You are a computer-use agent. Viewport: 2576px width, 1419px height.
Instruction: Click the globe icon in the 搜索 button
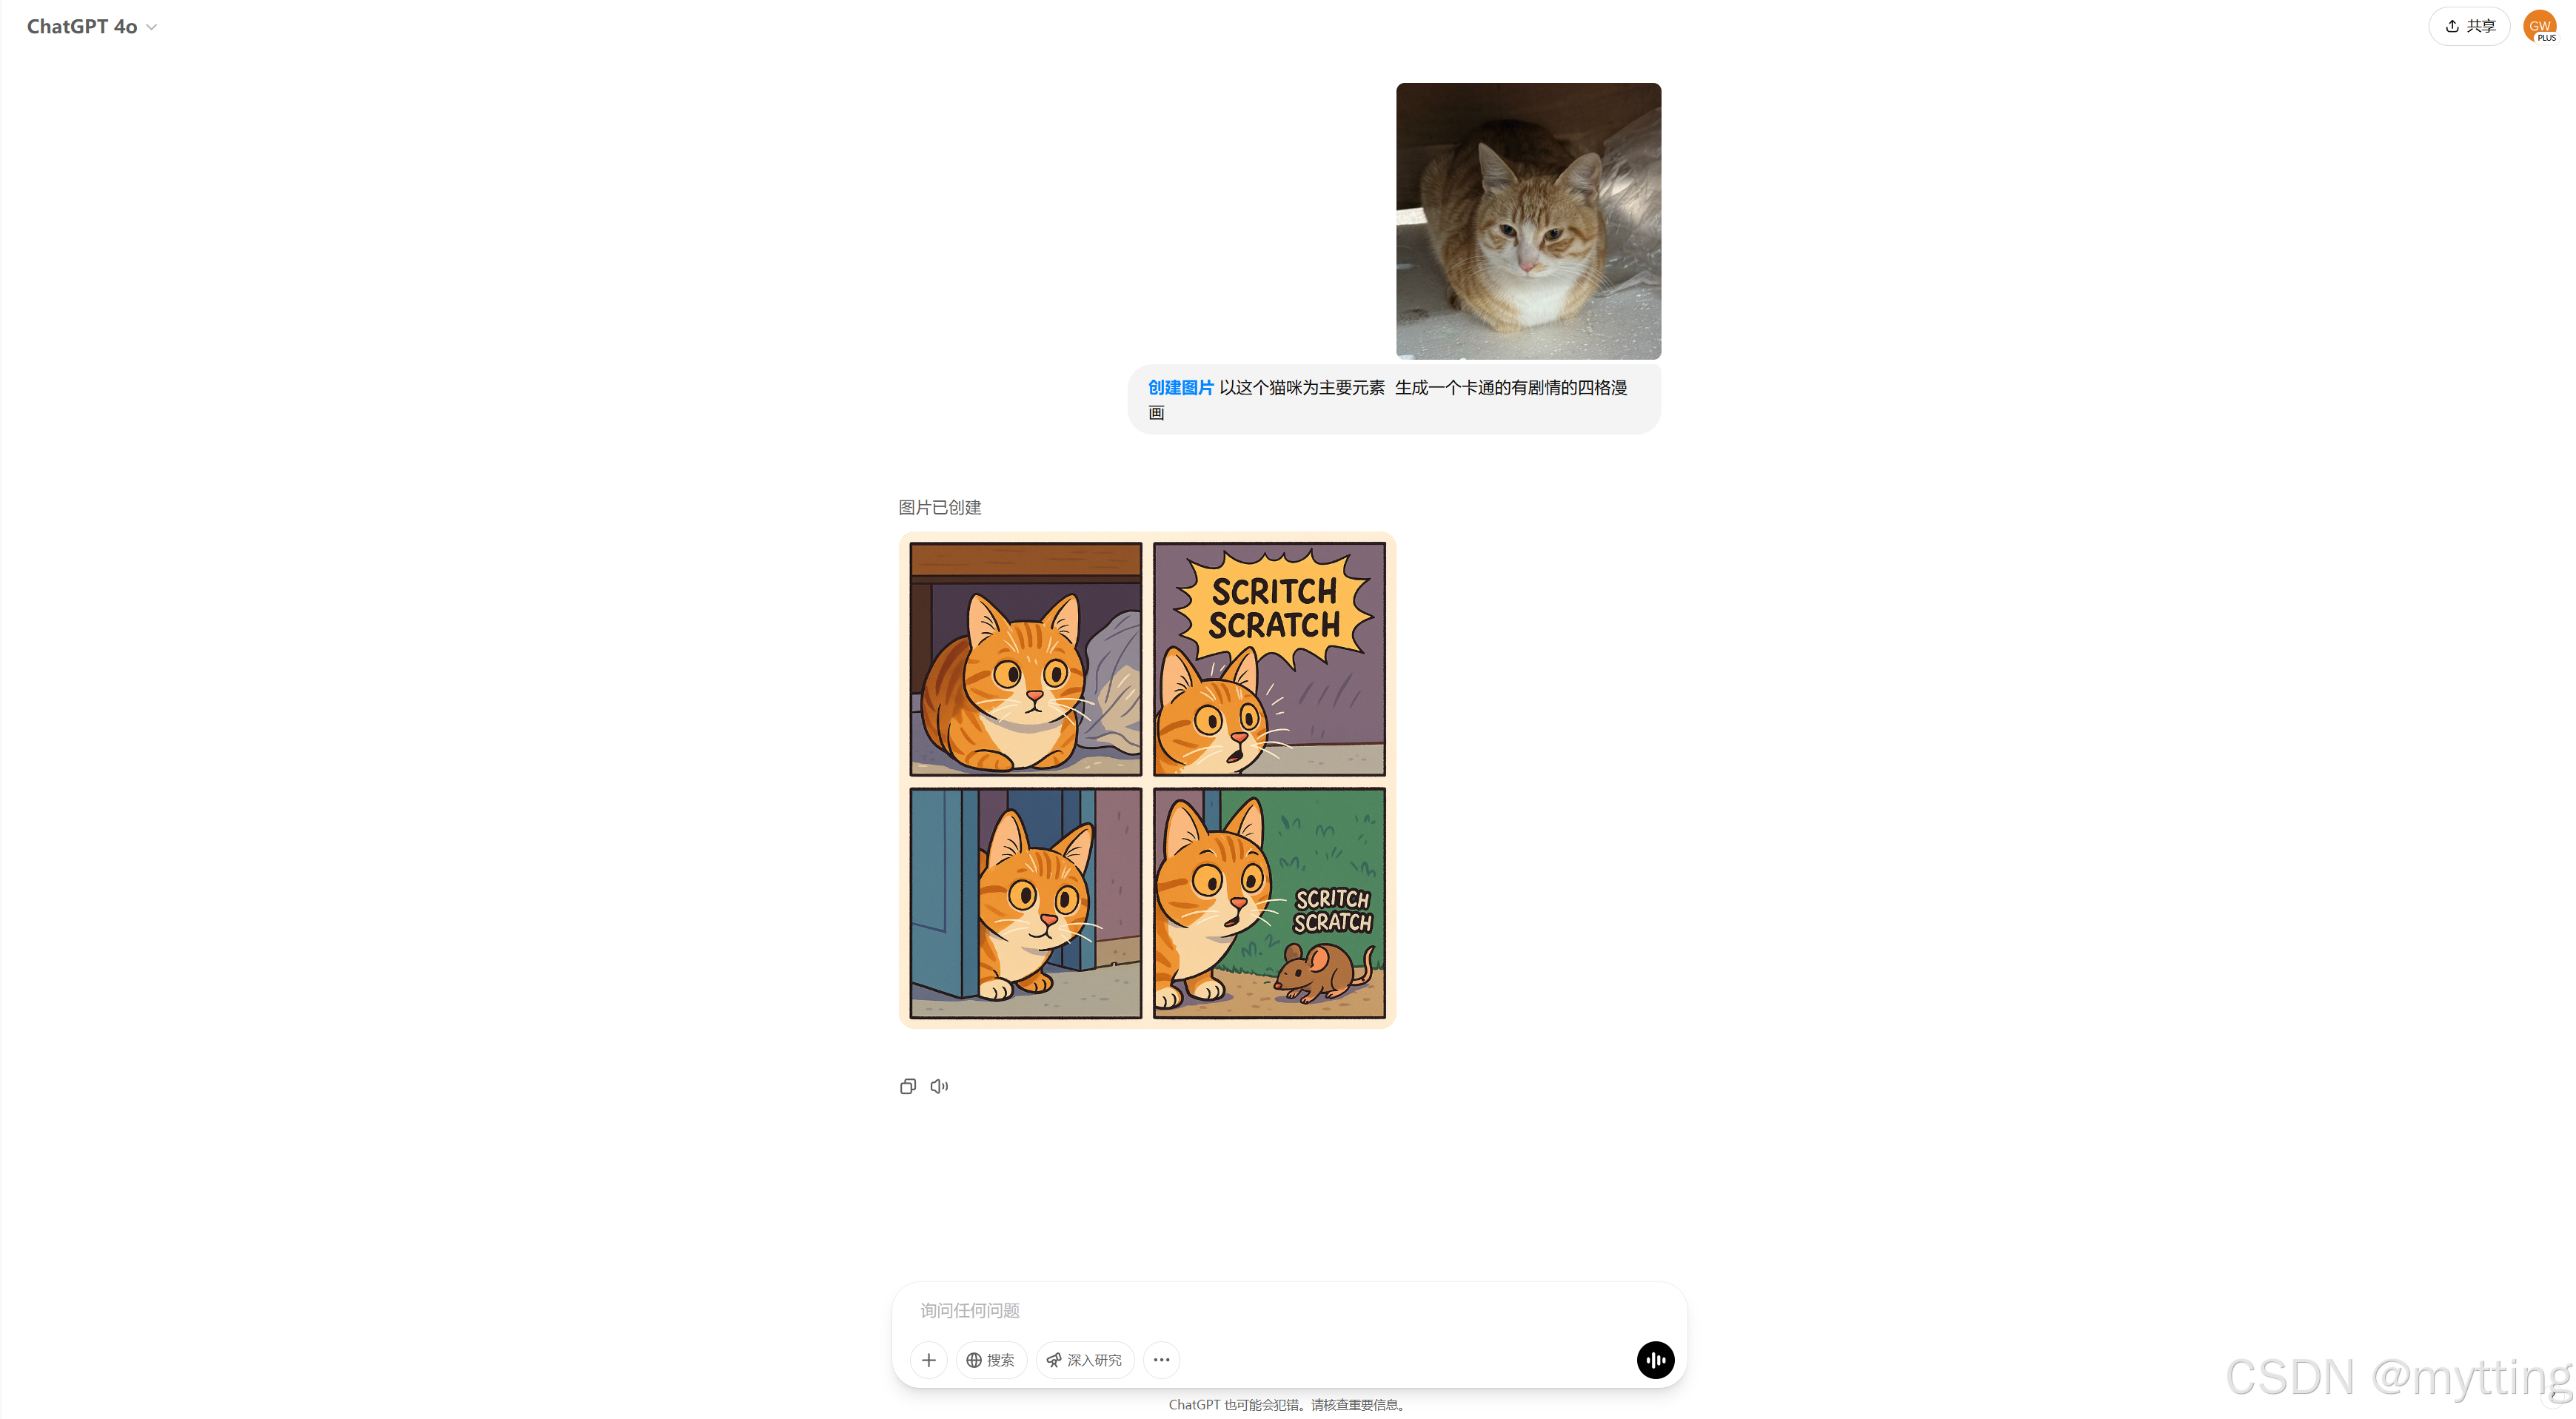click(x=973, y=1360)
